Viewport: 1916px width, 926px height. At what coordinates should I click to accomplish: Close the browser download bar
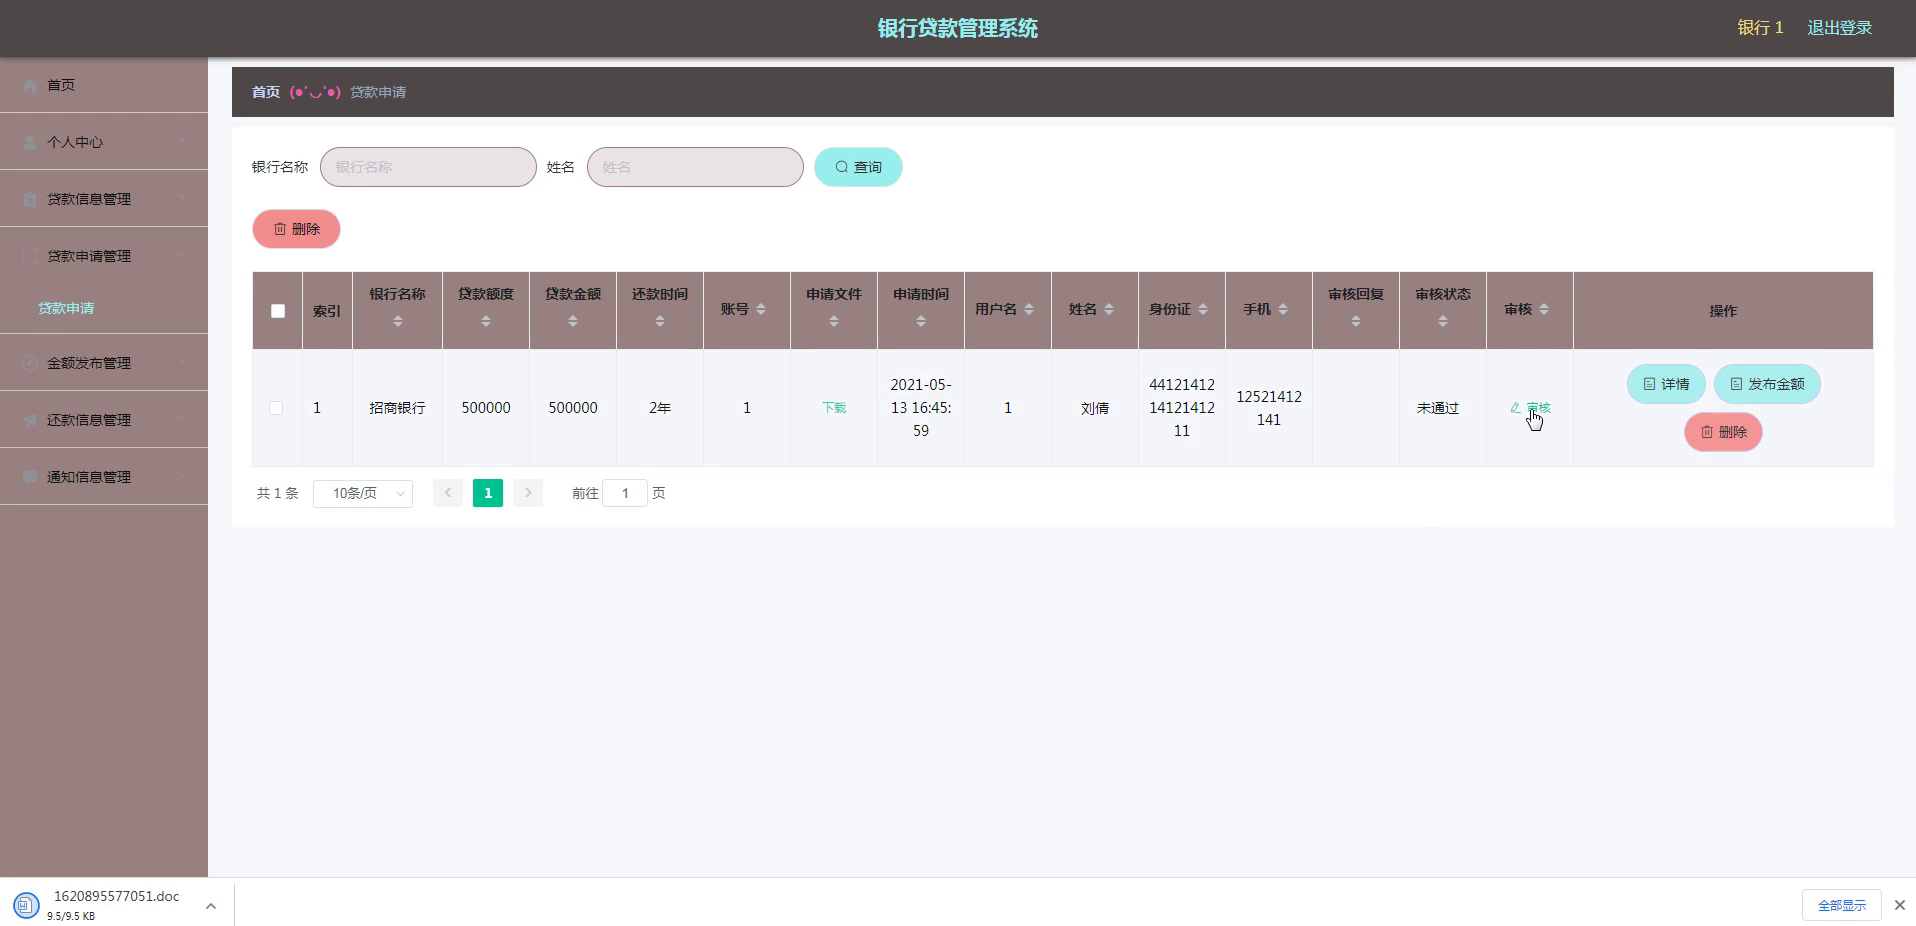pyautogui.click(x=1899, y=905)
